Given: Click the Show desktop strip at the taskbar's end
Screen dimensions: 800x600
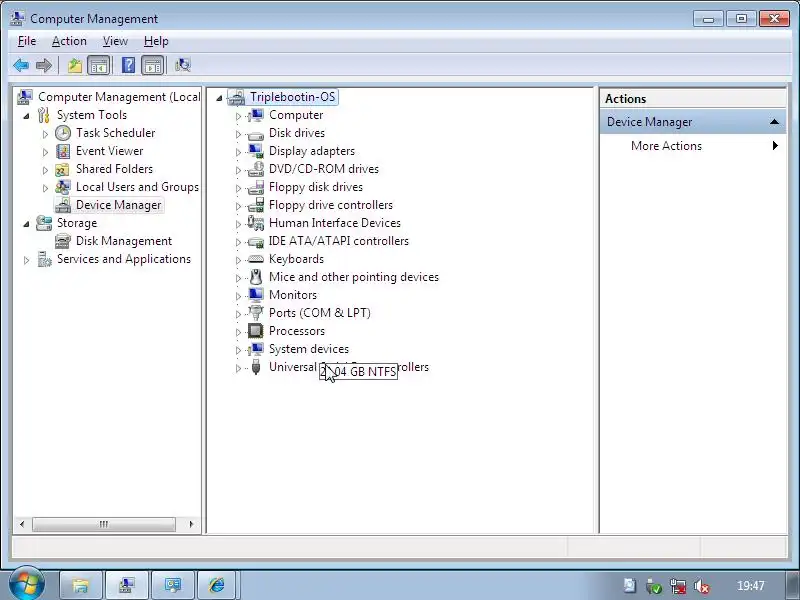Looking at the screenshot, I should tap(794, 585).
